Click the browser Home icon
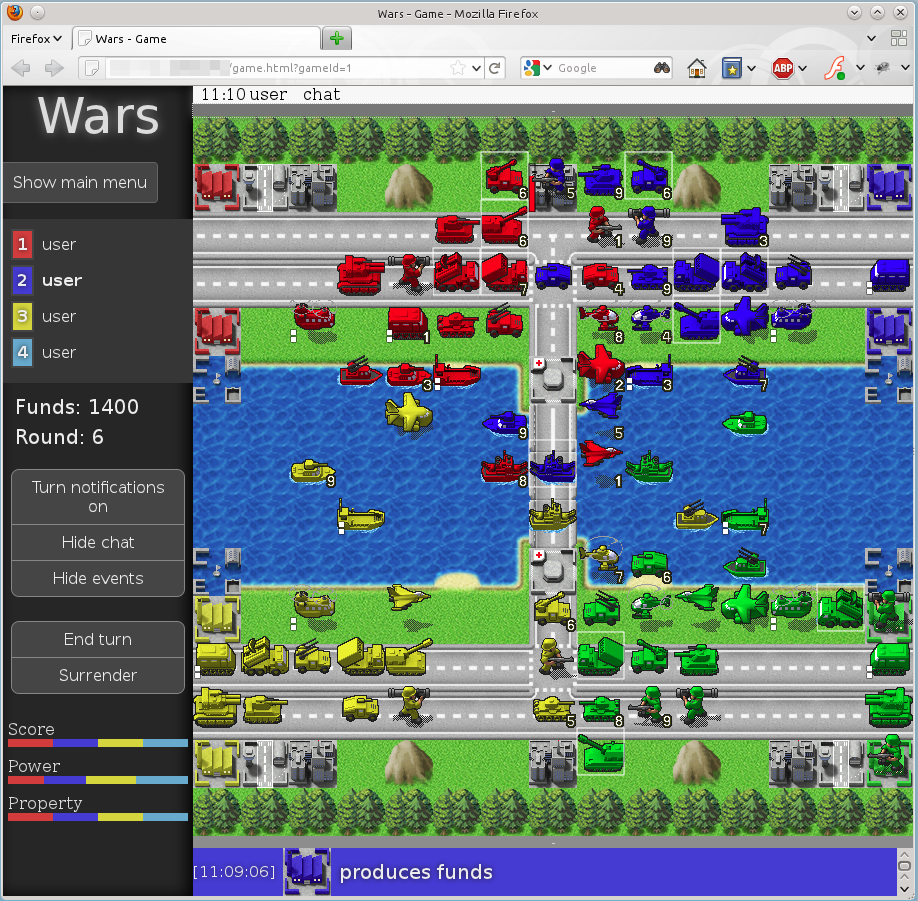The width and height of the screenshot is (918, 901). click(x=697, y=68)
